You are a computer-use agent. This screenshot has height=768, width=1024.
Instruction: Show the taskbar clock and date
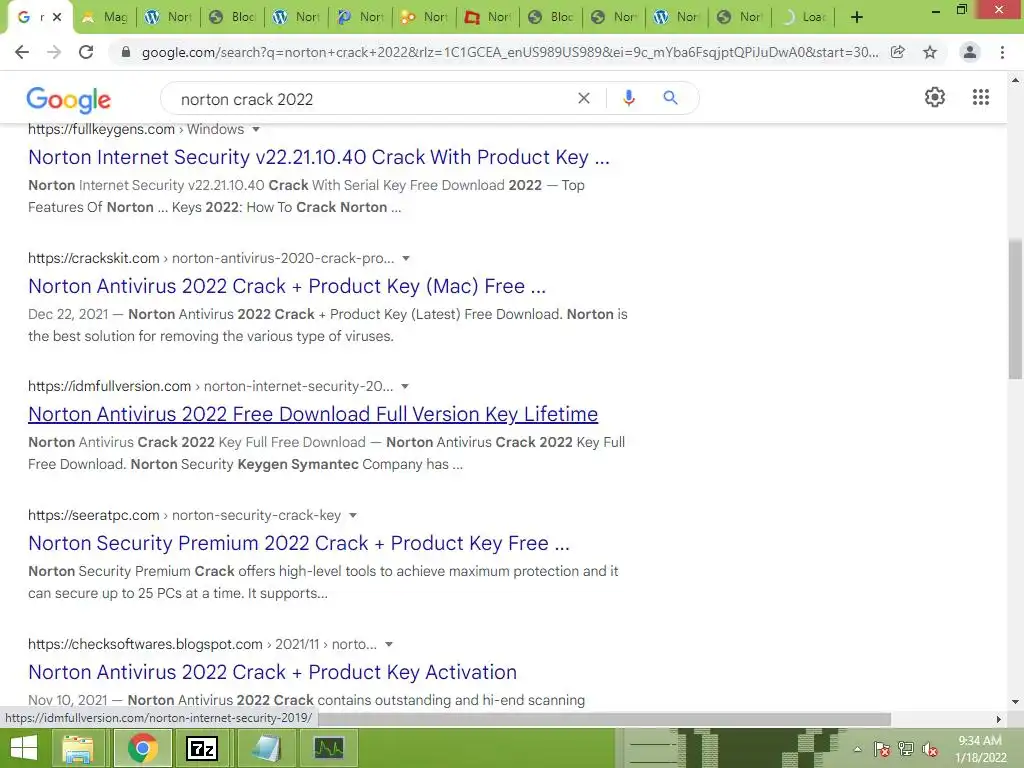click(980, 749)
